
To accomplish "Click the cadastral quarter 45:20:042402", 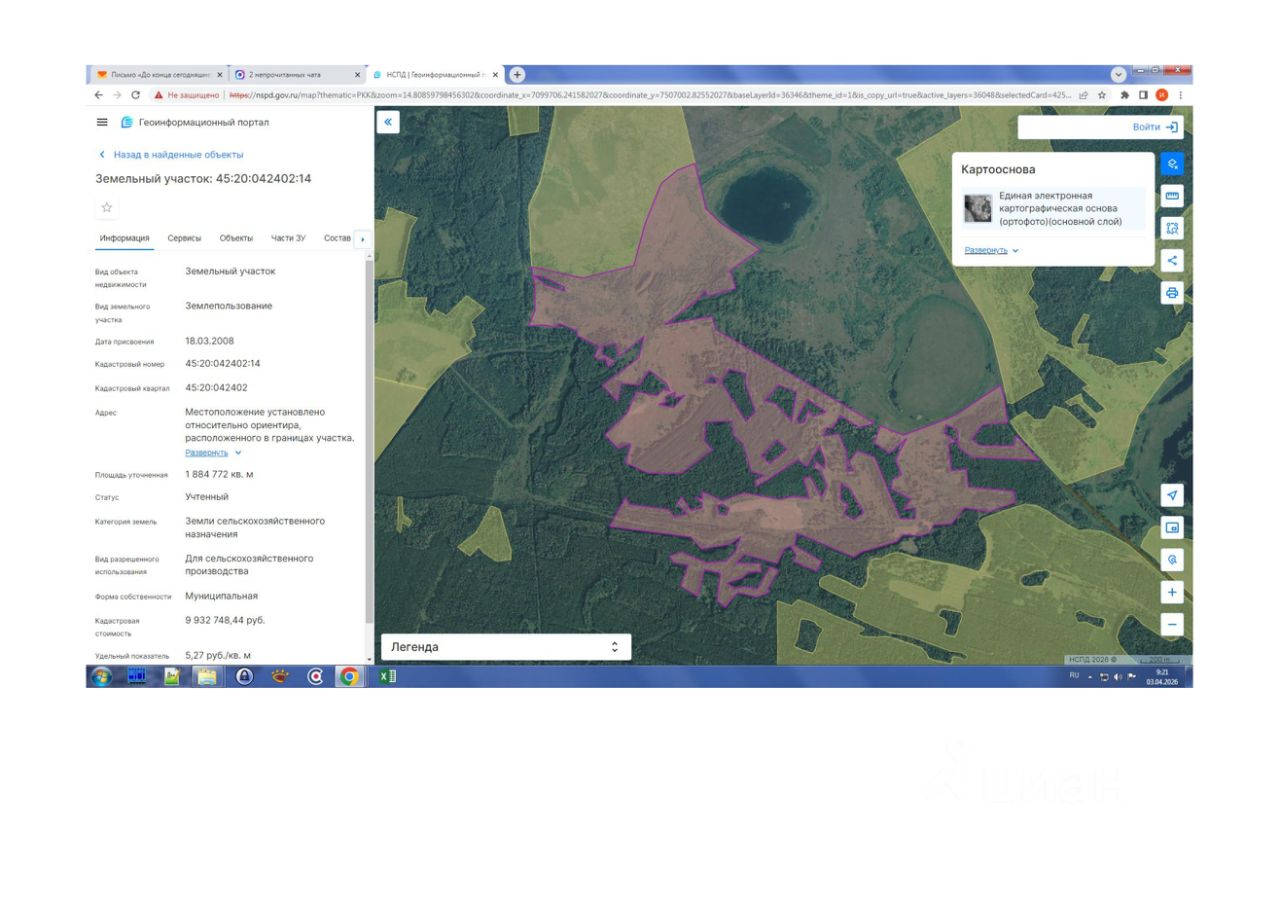I will (x=216, y=387).
